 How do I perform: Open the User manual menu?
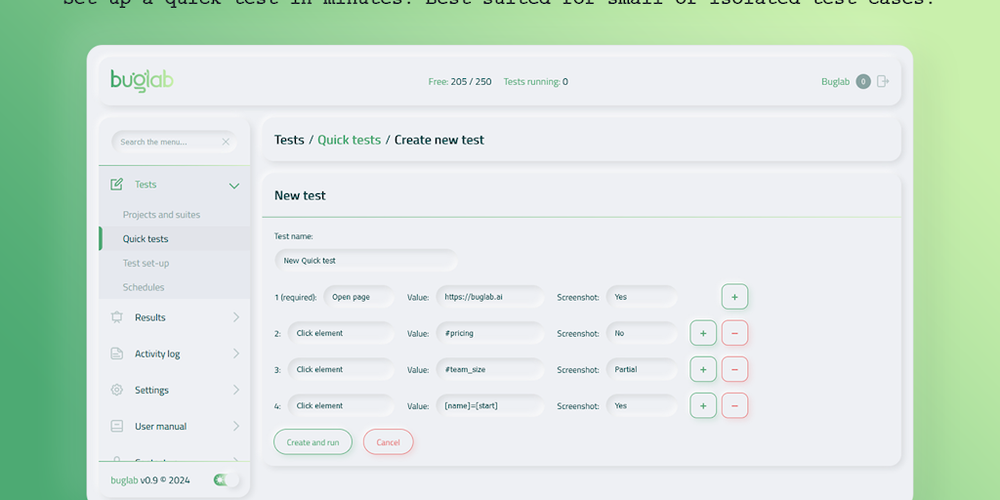pos(174,426)
